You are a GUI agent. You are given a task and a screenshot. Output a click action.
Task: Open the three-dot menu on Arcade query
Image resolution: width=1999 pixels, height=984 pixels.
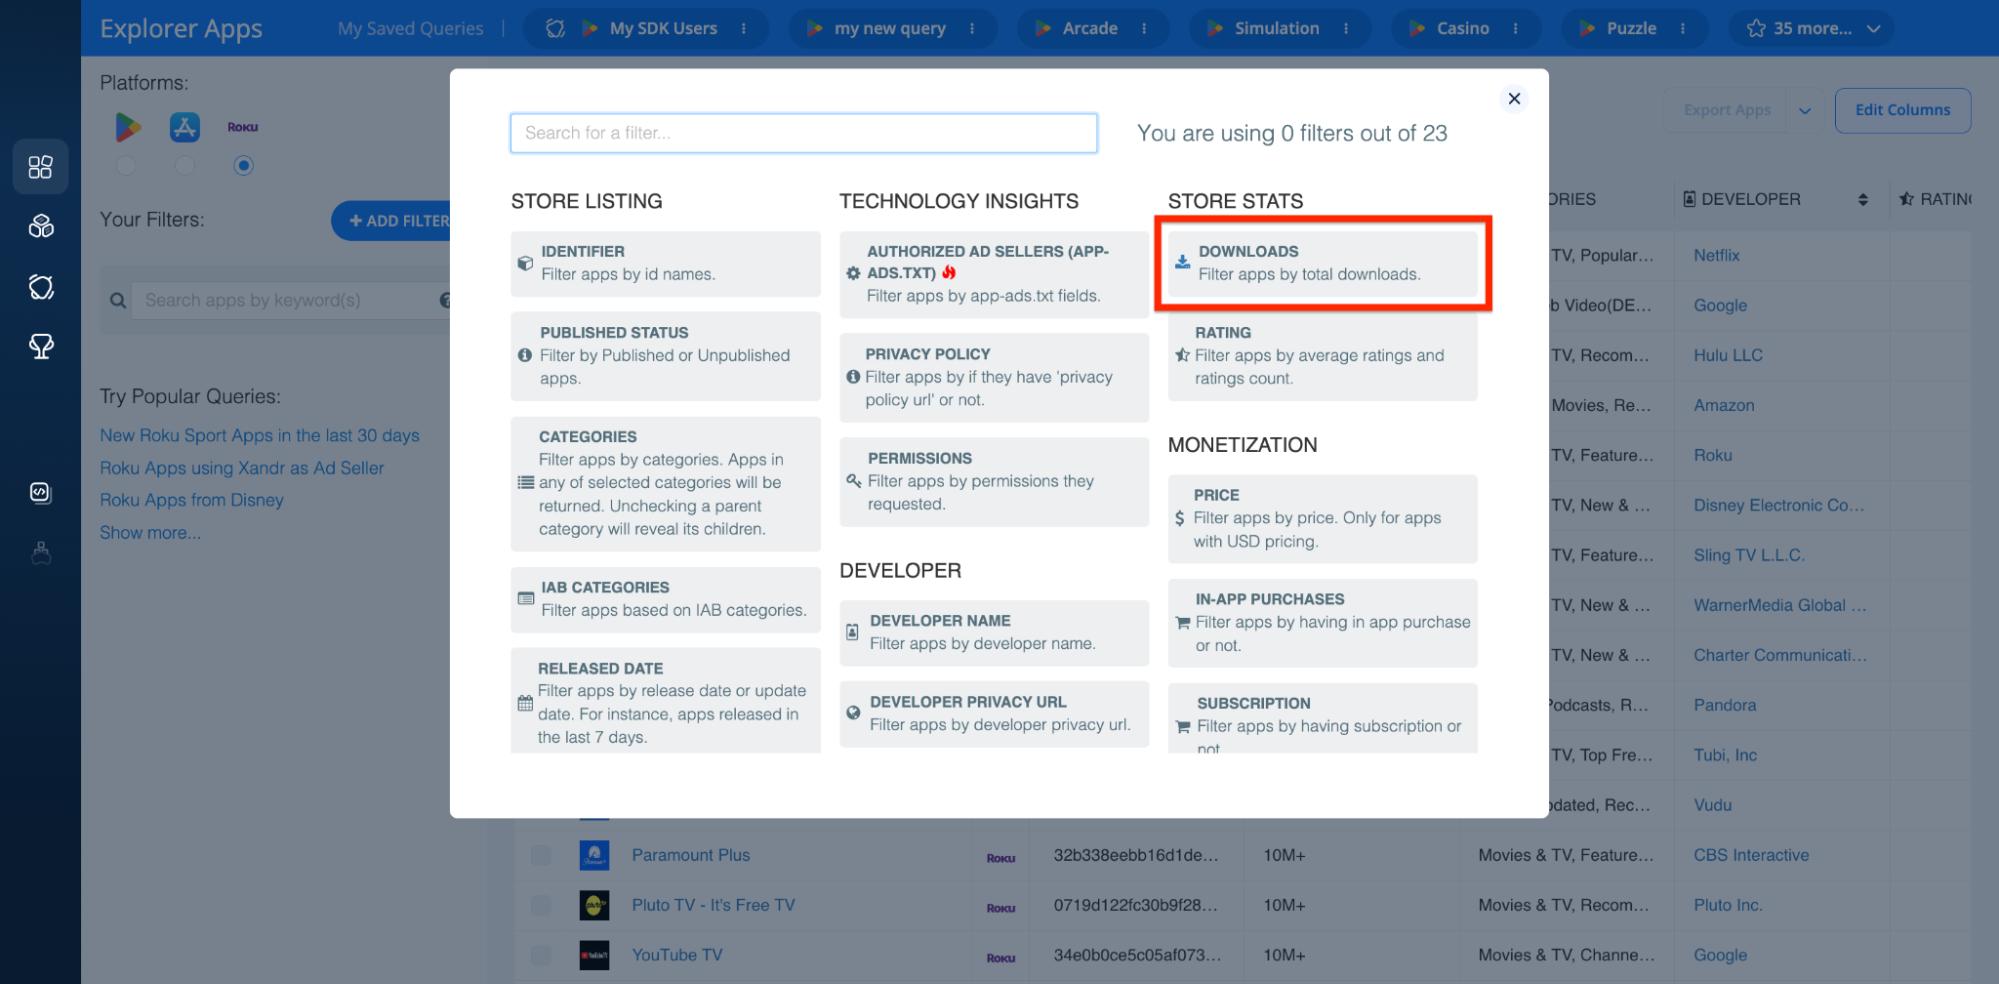click(x=1144, y=28)
